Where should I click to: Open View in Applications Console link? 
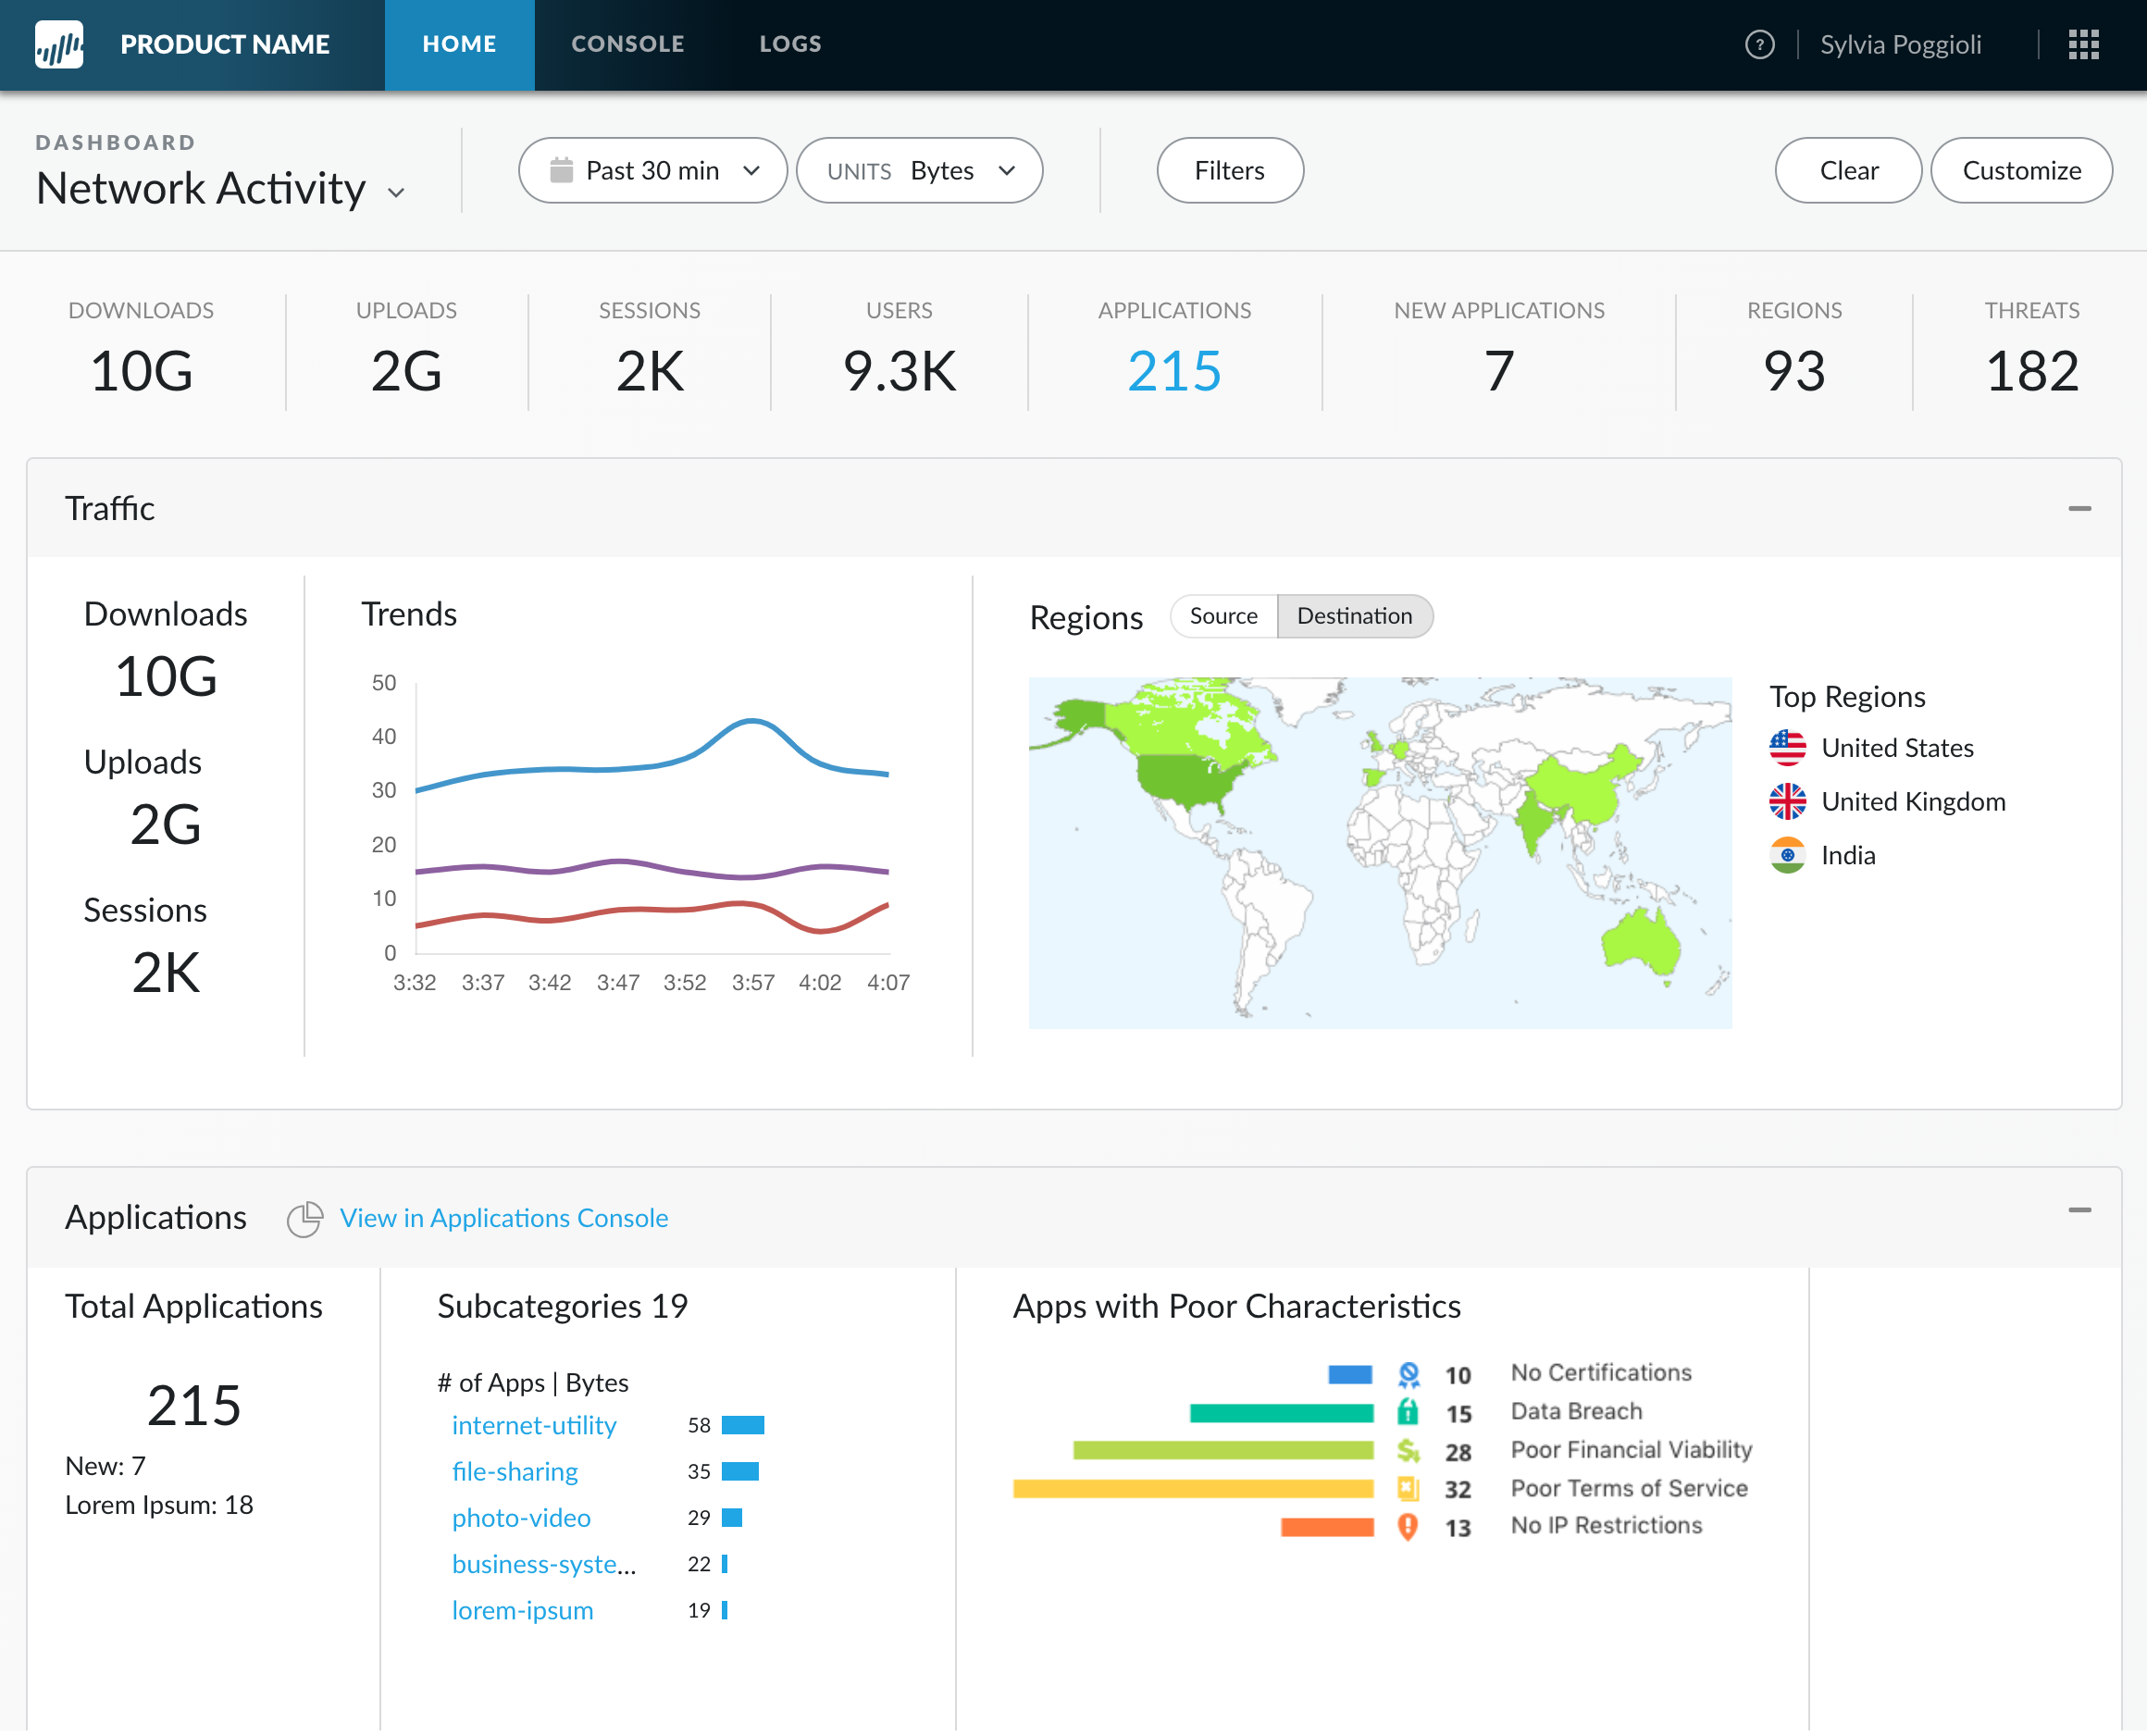point(504,1218)
